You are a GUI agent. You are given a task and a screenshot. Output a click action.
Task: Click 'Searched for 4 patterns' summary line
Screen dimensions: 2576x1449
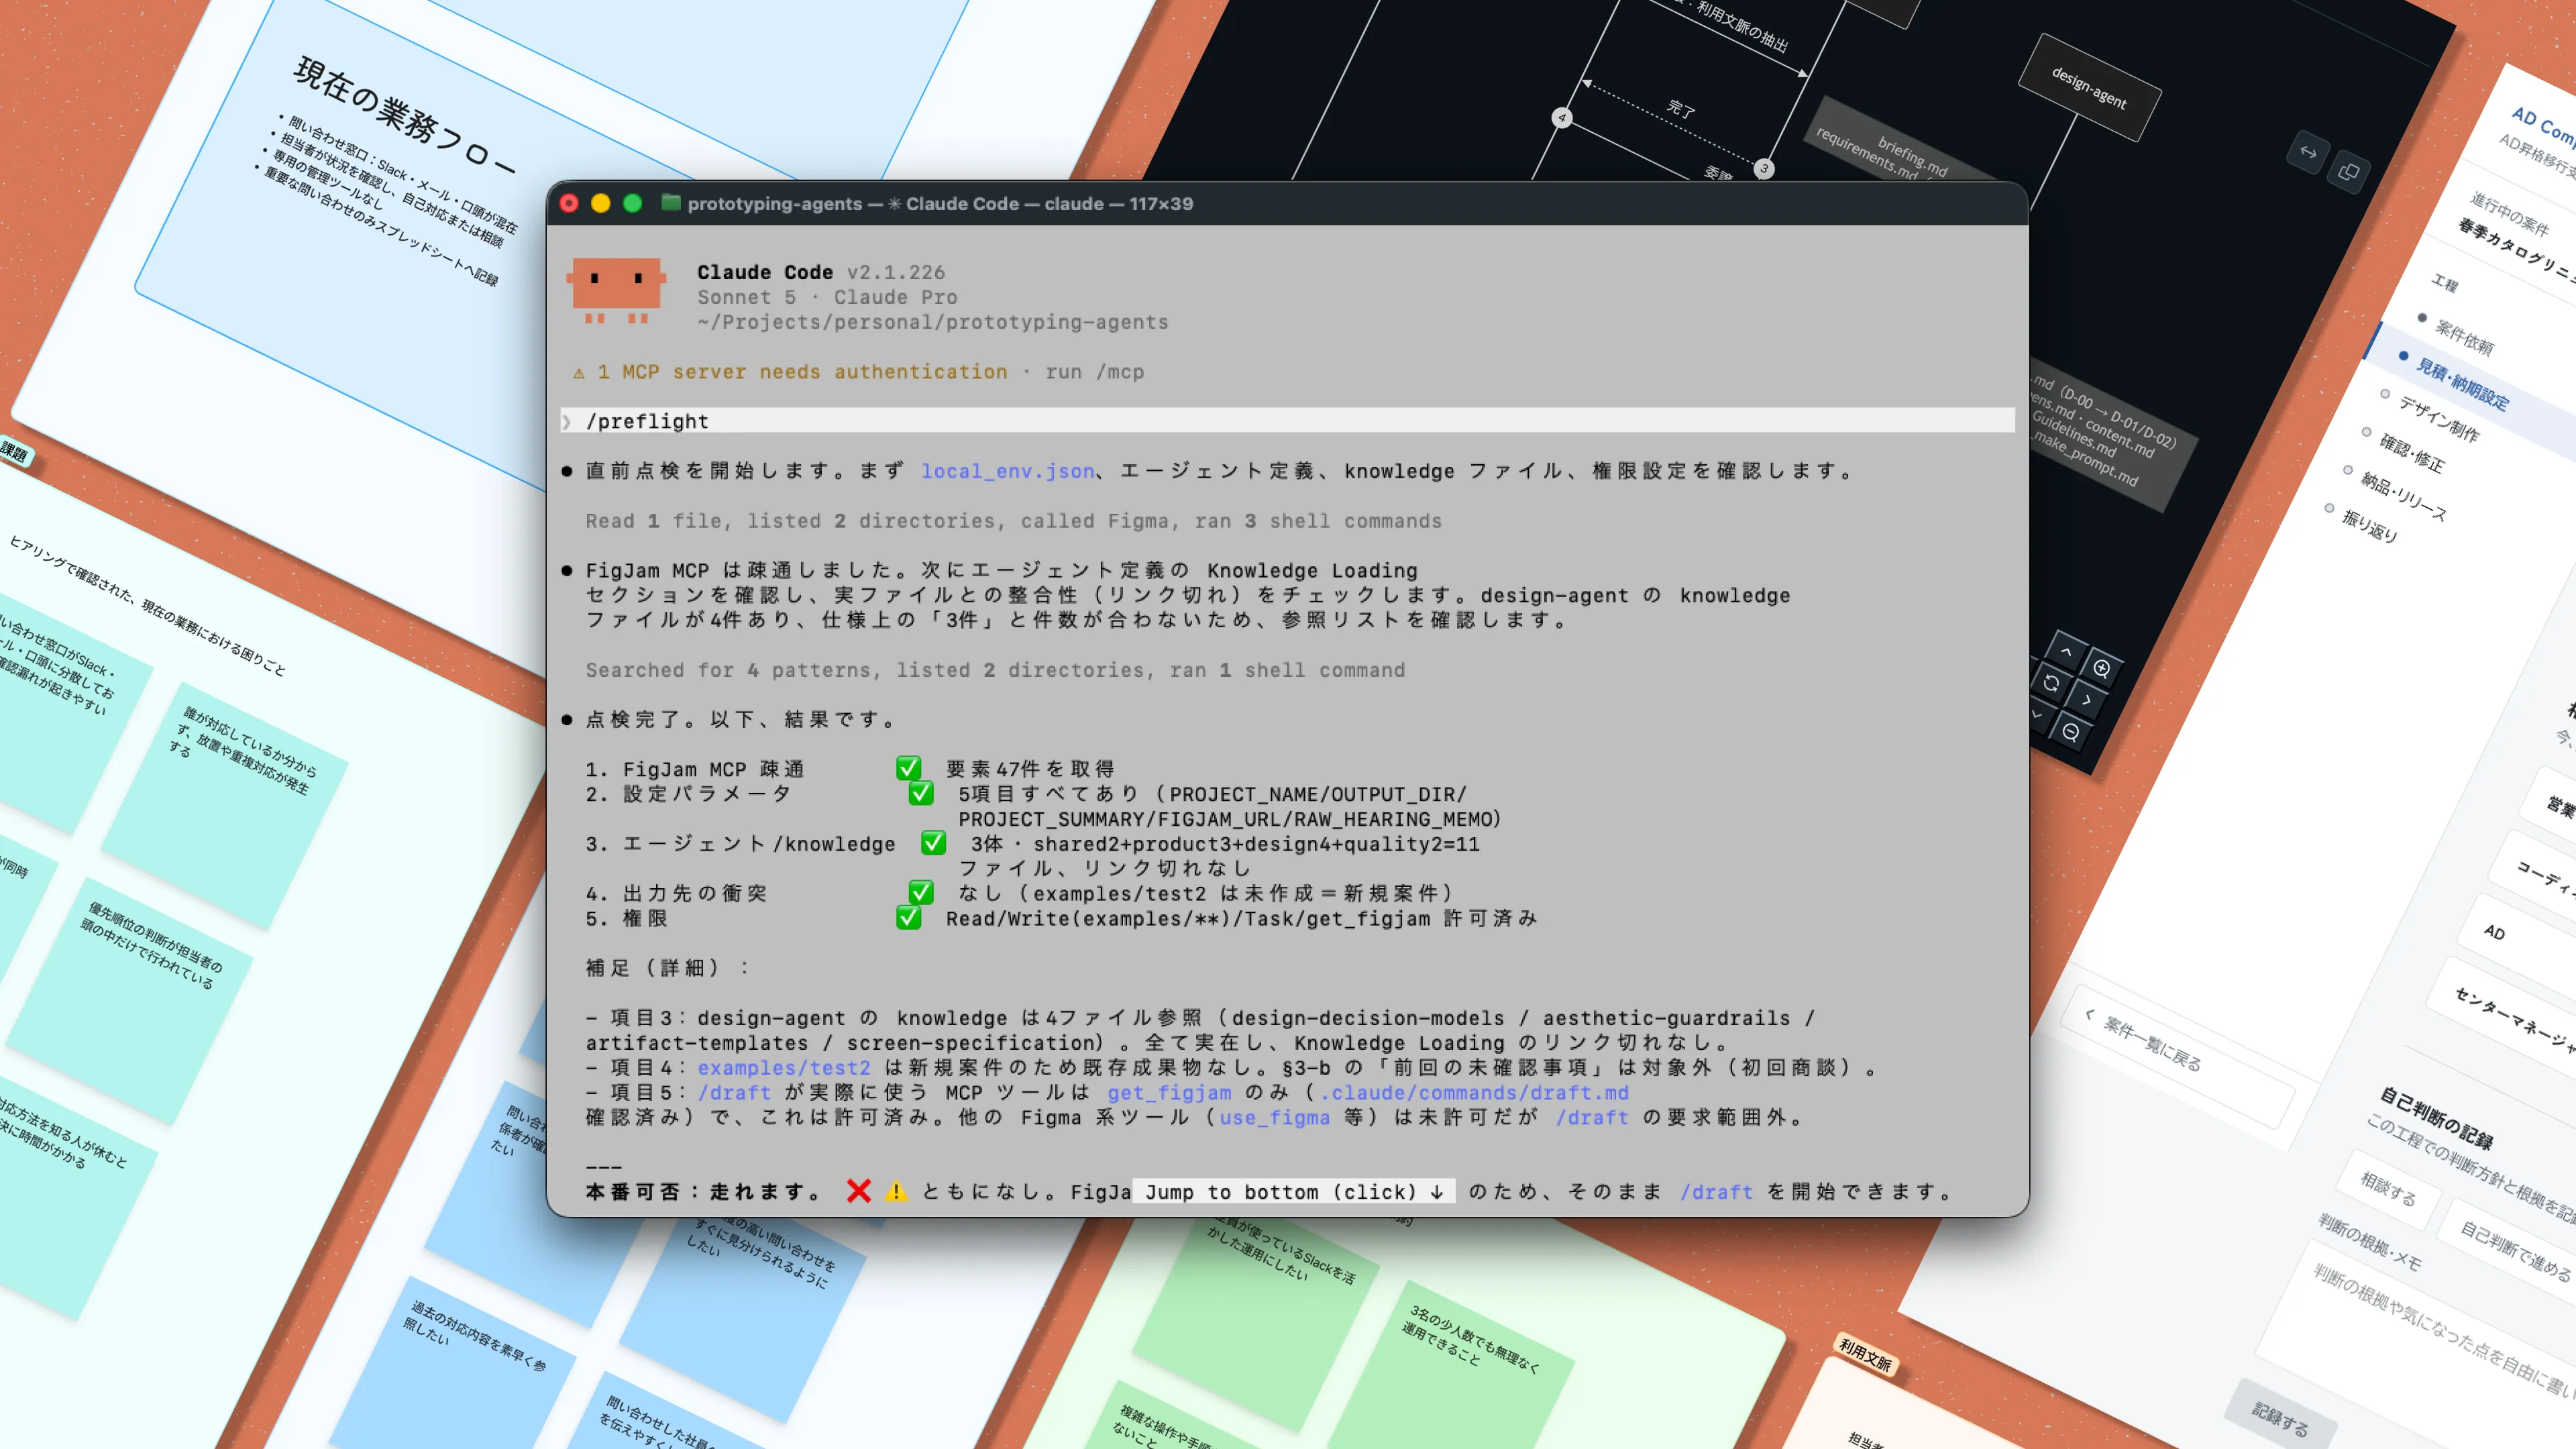tap(995, 670)
